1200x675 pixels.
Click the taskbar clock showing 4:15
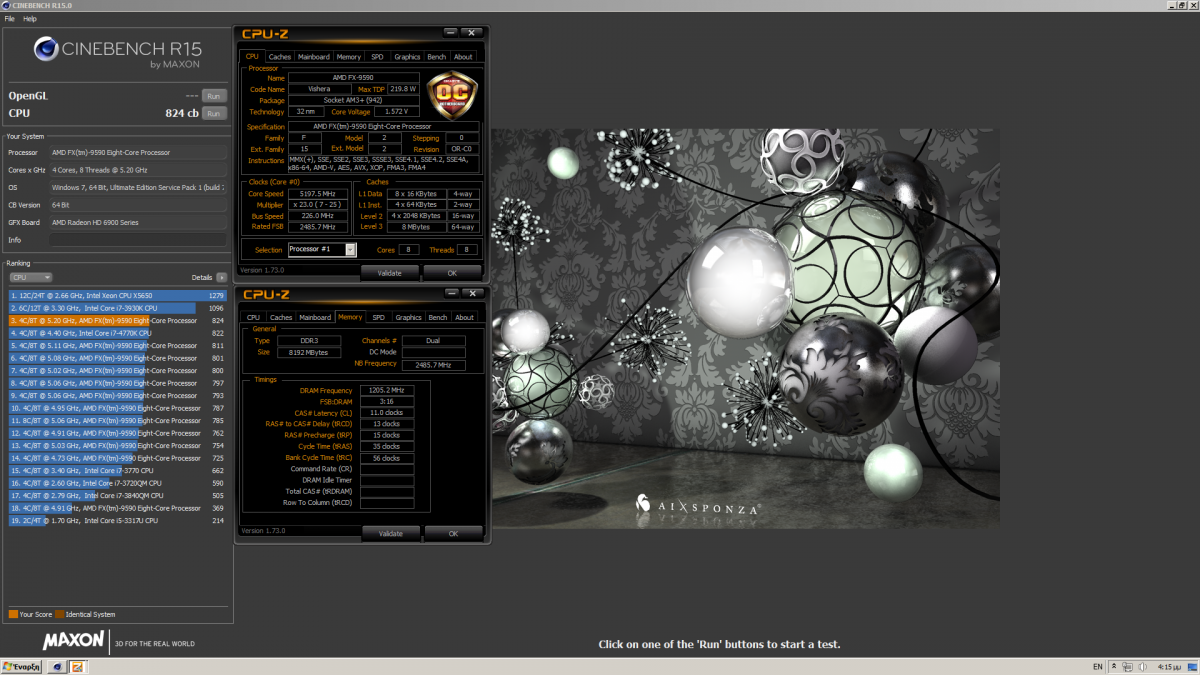[x=1170, y=667]
